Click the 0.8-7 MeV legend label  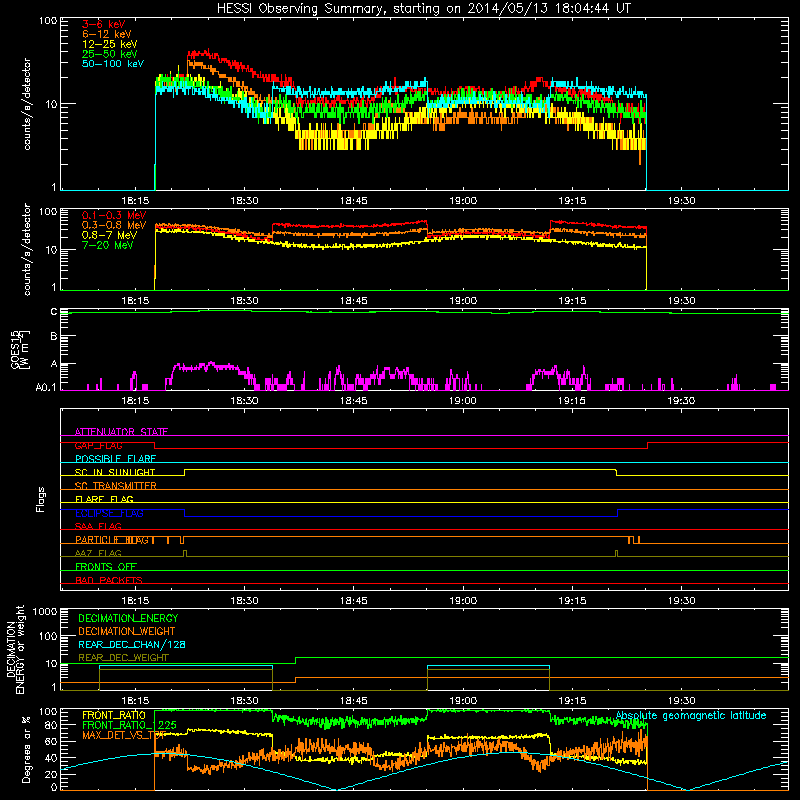[x=110, y=235]
